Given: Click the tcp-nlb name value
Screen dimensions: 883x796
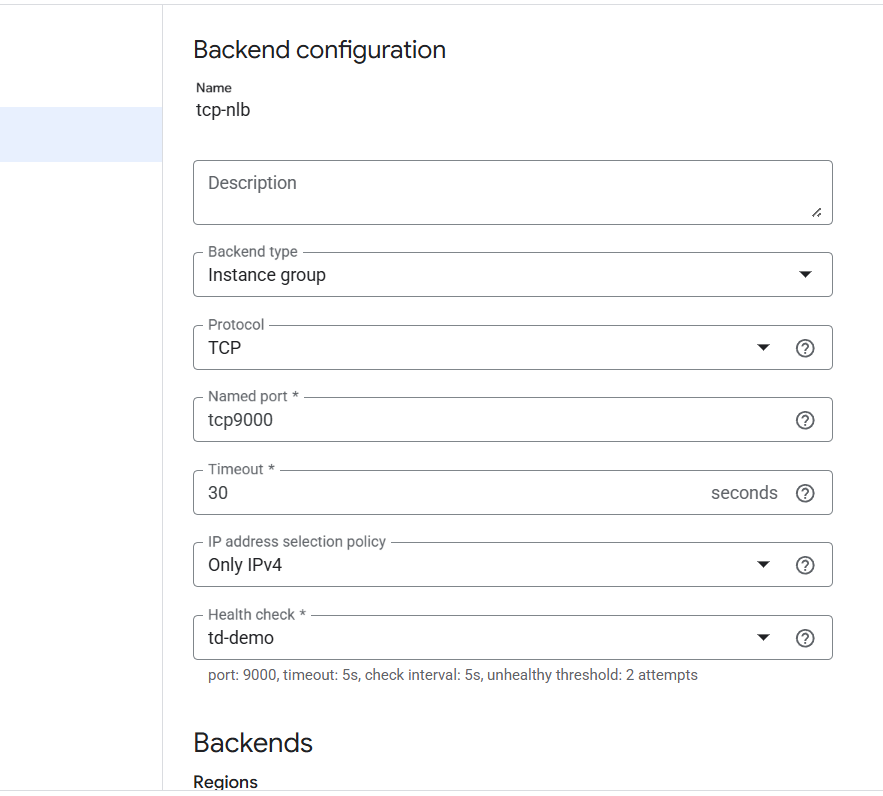Looking at the screenshot, I should (223, 110).
